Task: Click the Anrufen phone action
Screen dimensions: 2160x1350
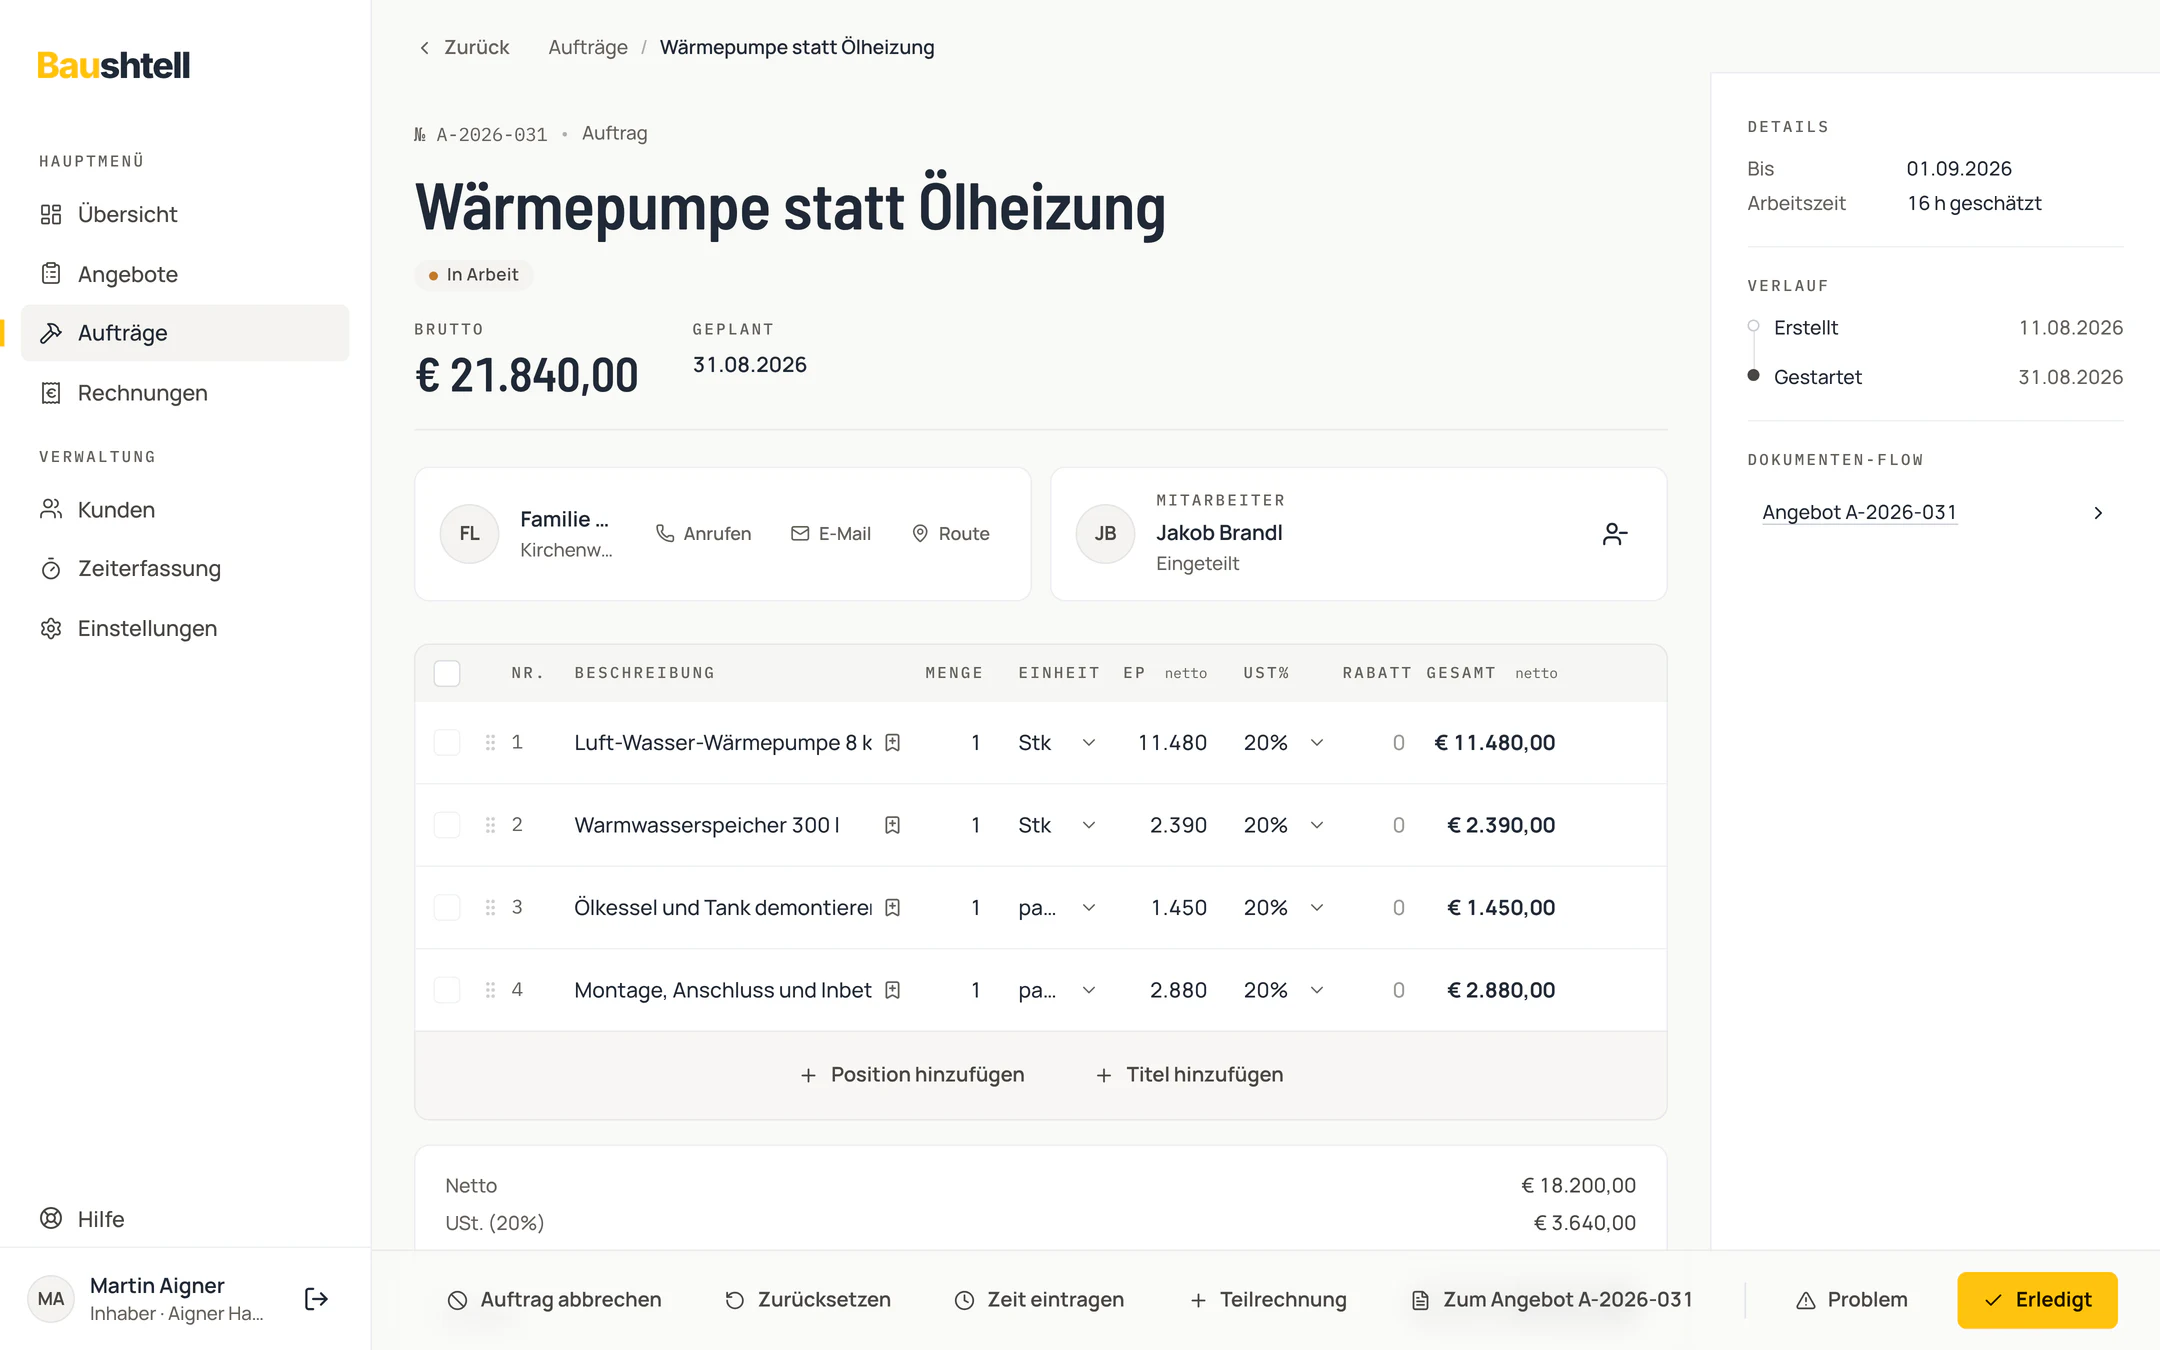Action: pos(703,534)
